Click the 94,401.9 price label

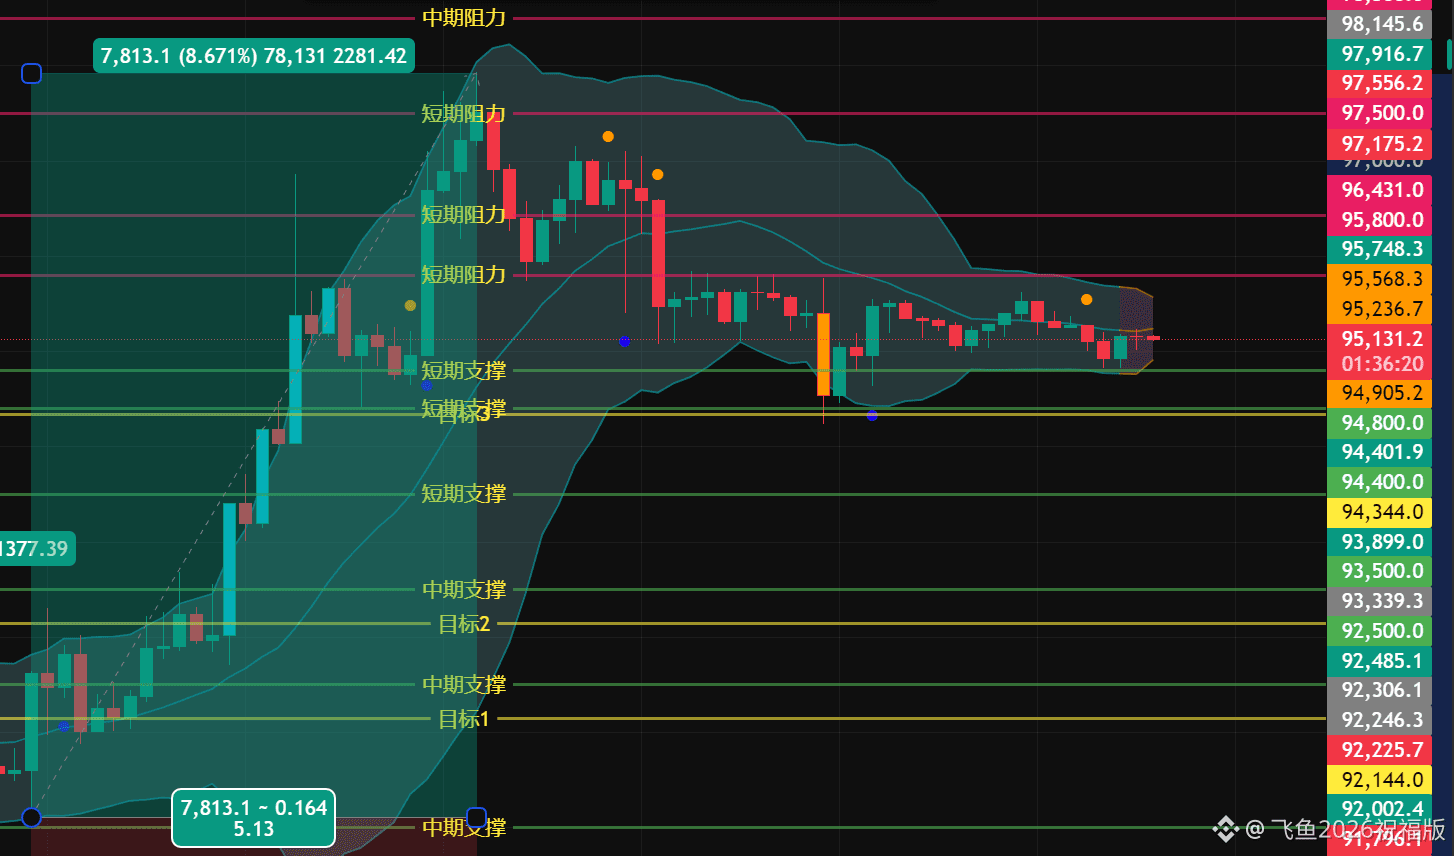click(x=1380, y=452)
